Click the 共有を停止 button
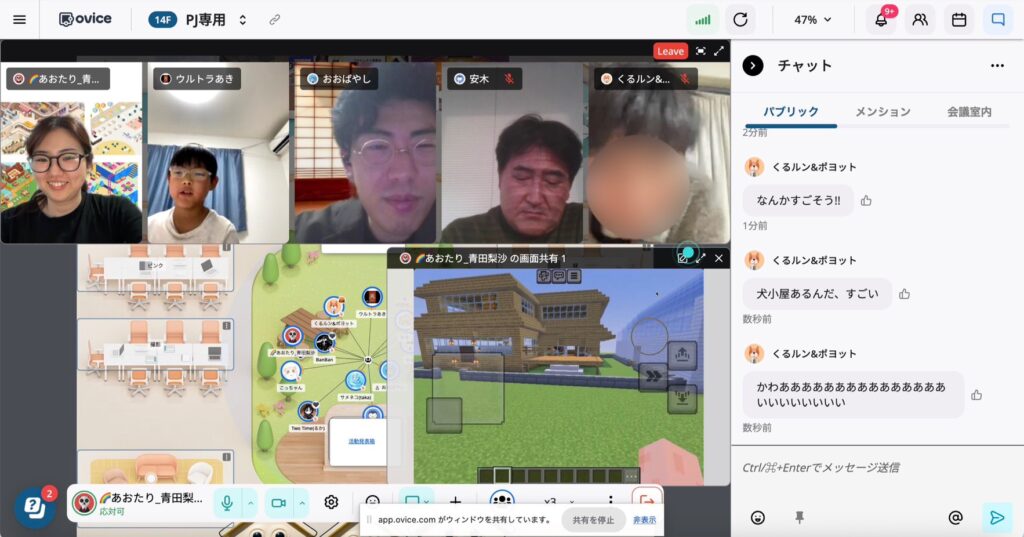The width and height of the screenshot is (1024, 537). 593,520
